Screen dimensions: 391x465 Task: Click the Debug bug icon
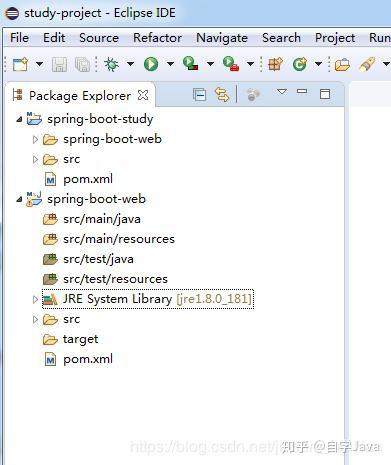(x=111, y=64)
